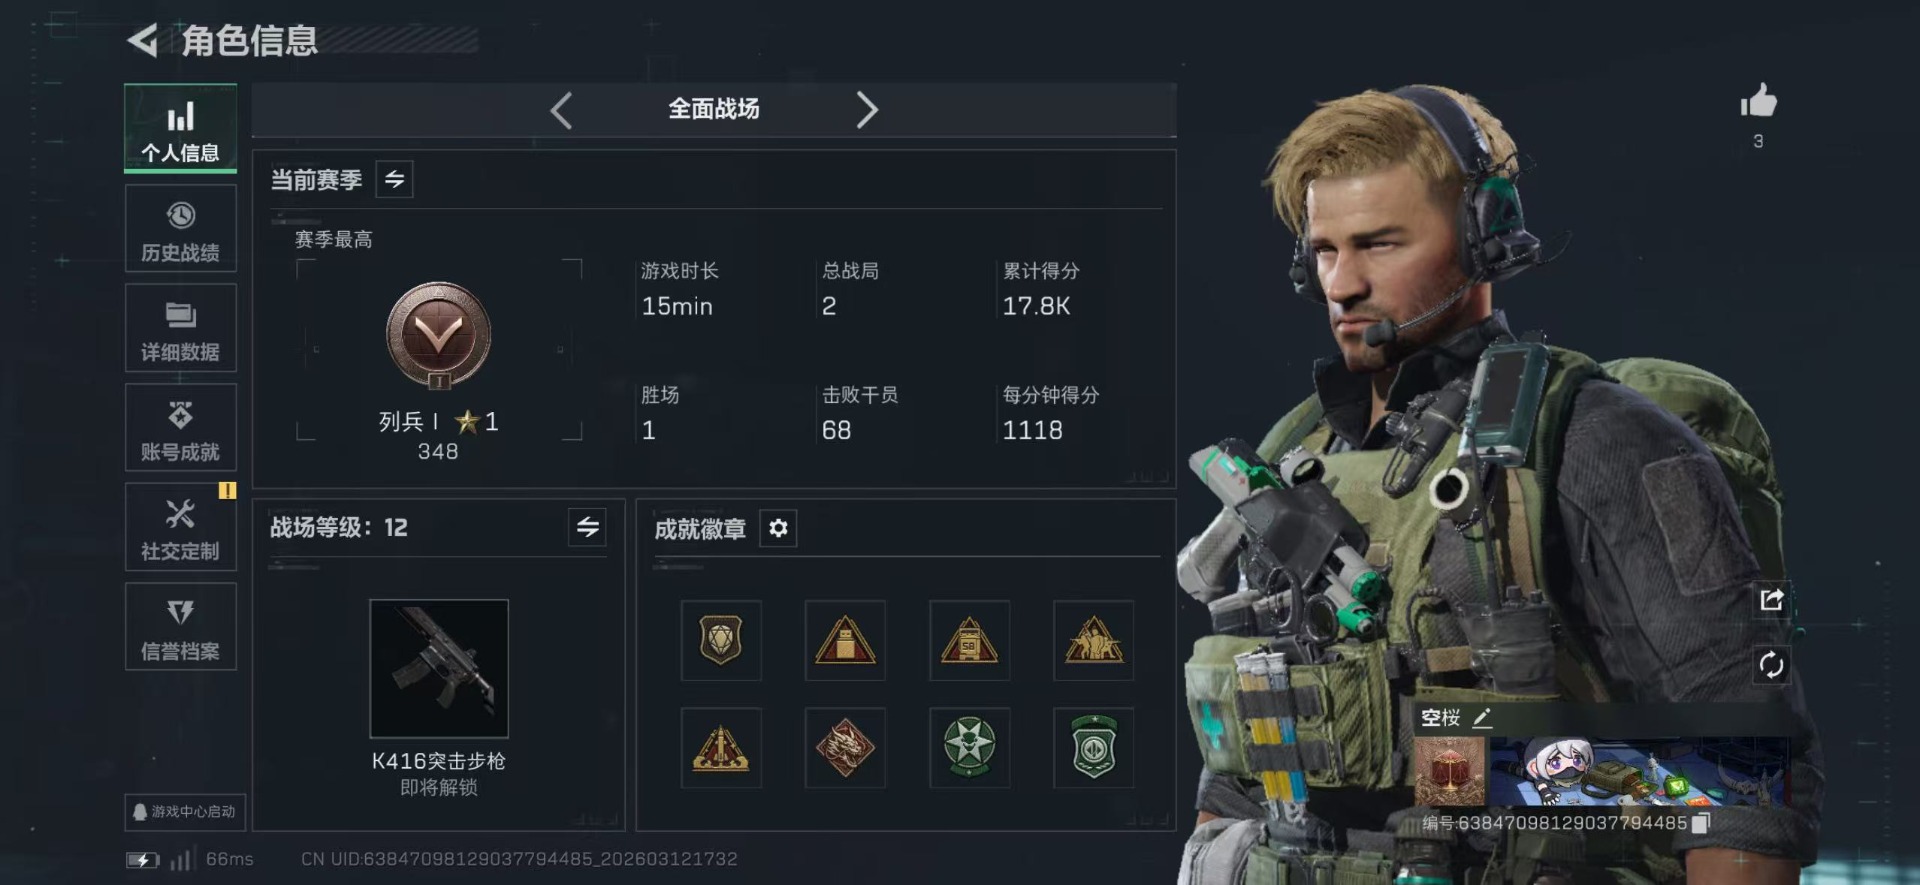Switch to previous mode with left chevron

[x=562, y=110]
